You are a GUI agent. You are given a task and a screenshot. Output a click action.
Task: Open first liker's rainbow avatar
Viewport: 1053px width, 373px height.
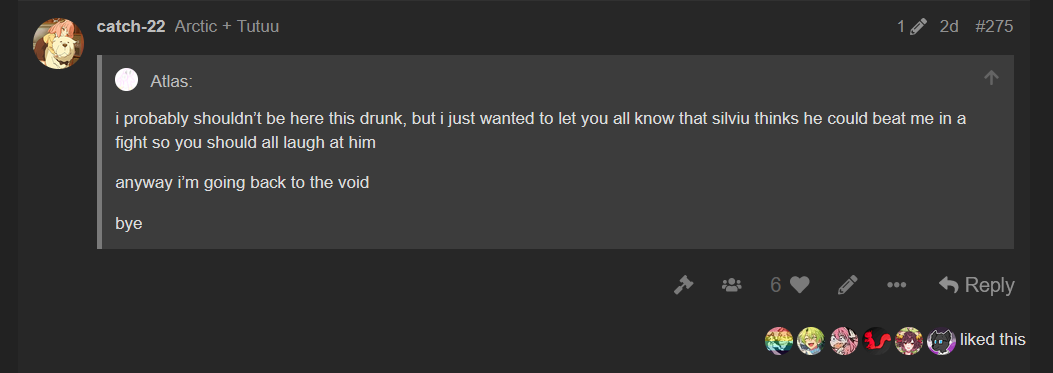tap(779, 341)
